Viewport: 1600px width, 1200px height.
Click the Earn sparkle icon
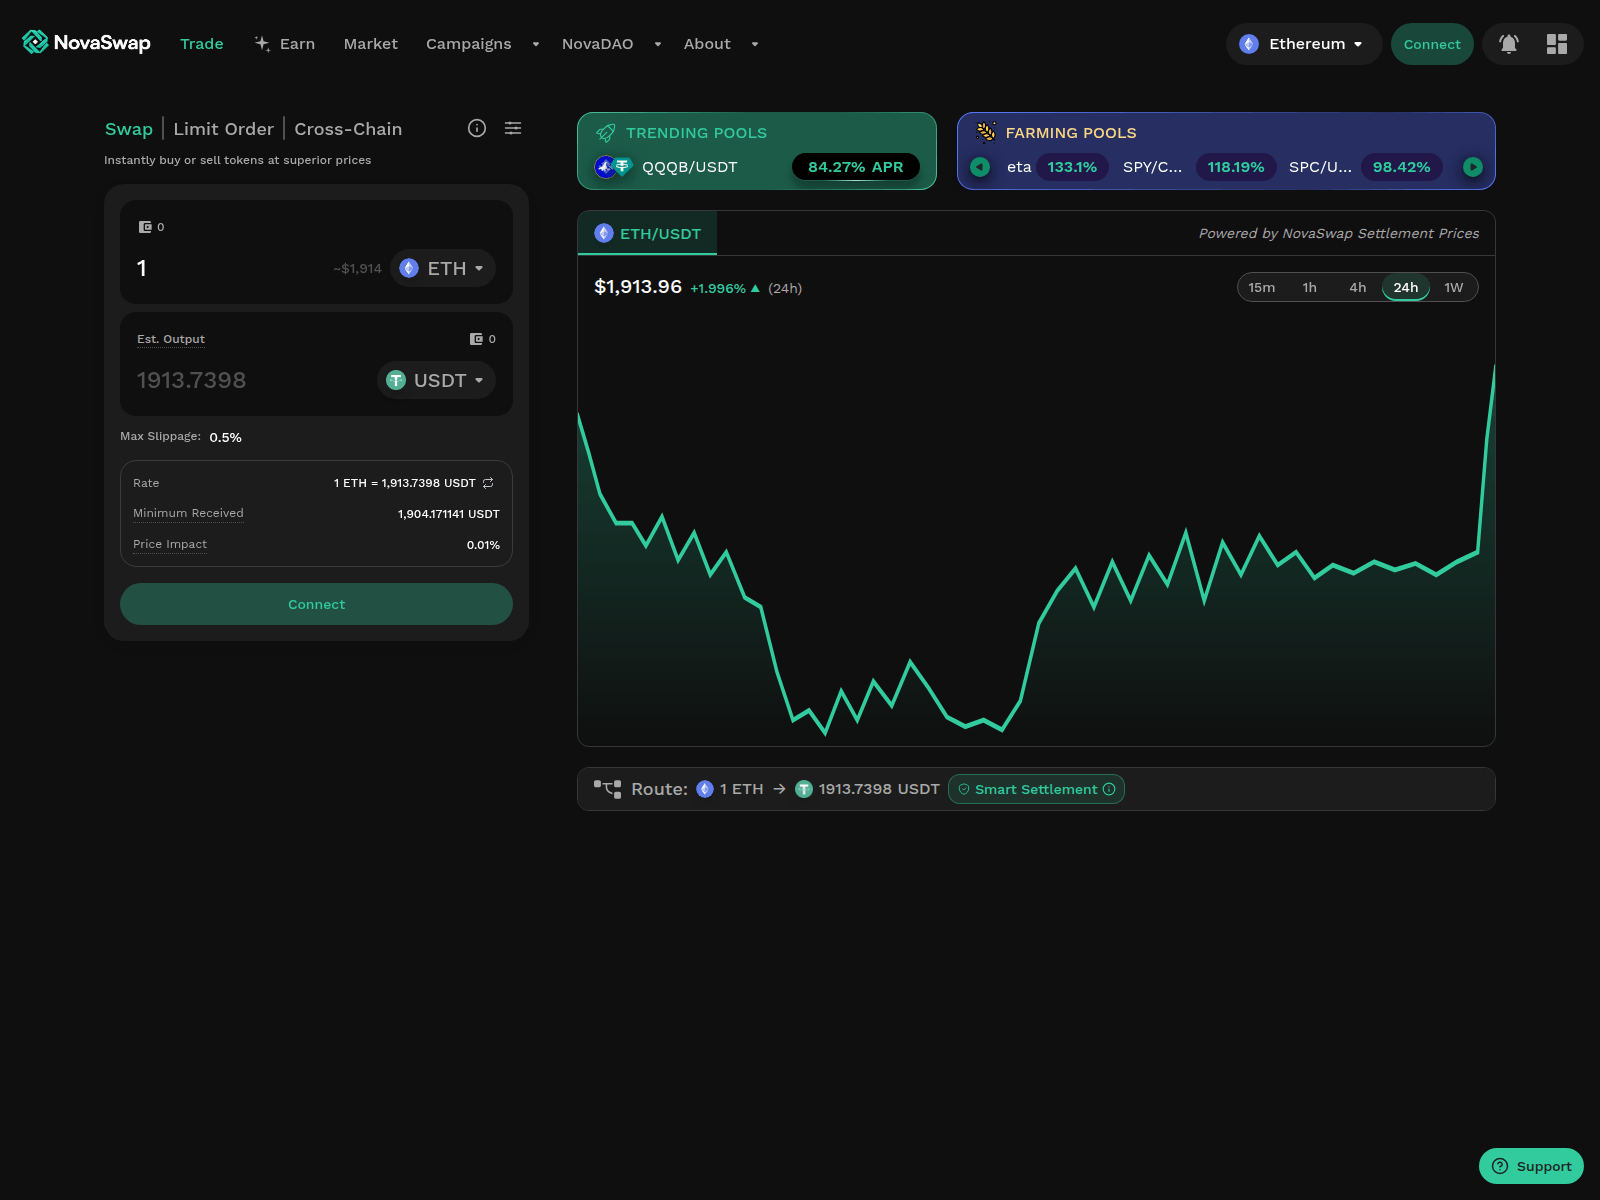pos(262,44)
